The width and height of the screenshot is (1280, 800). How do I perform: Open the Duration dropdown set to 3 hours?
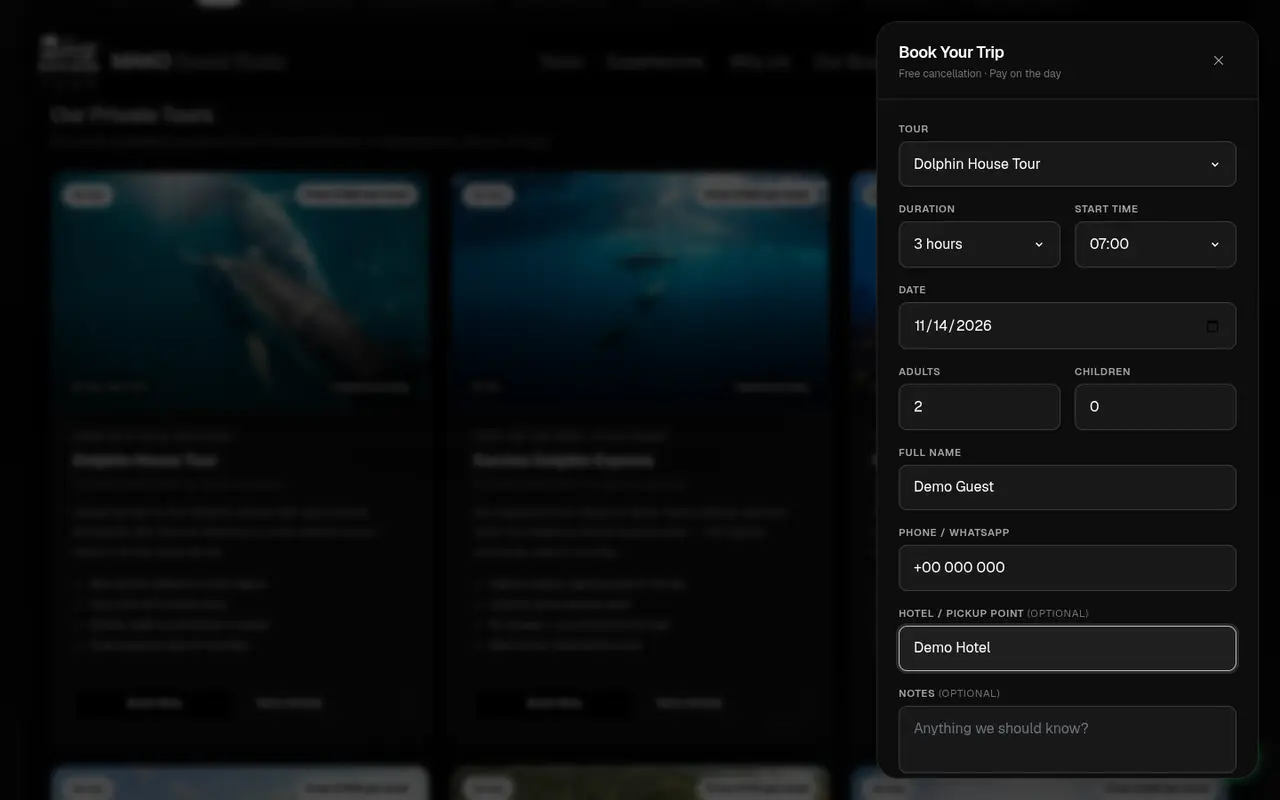click(979, 244)
